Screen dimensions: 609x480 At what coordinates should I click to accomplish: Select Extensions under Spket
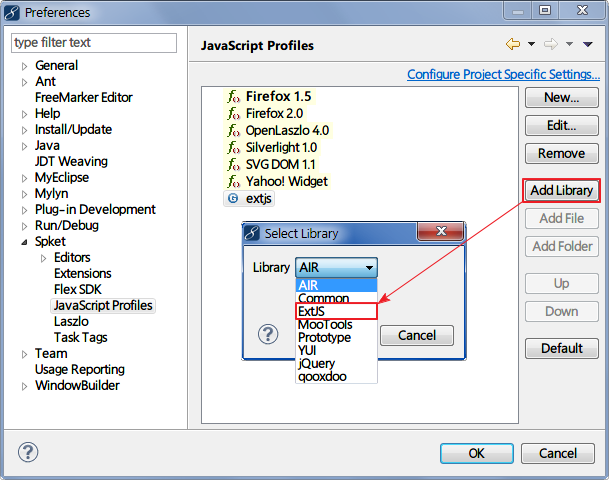82,274
